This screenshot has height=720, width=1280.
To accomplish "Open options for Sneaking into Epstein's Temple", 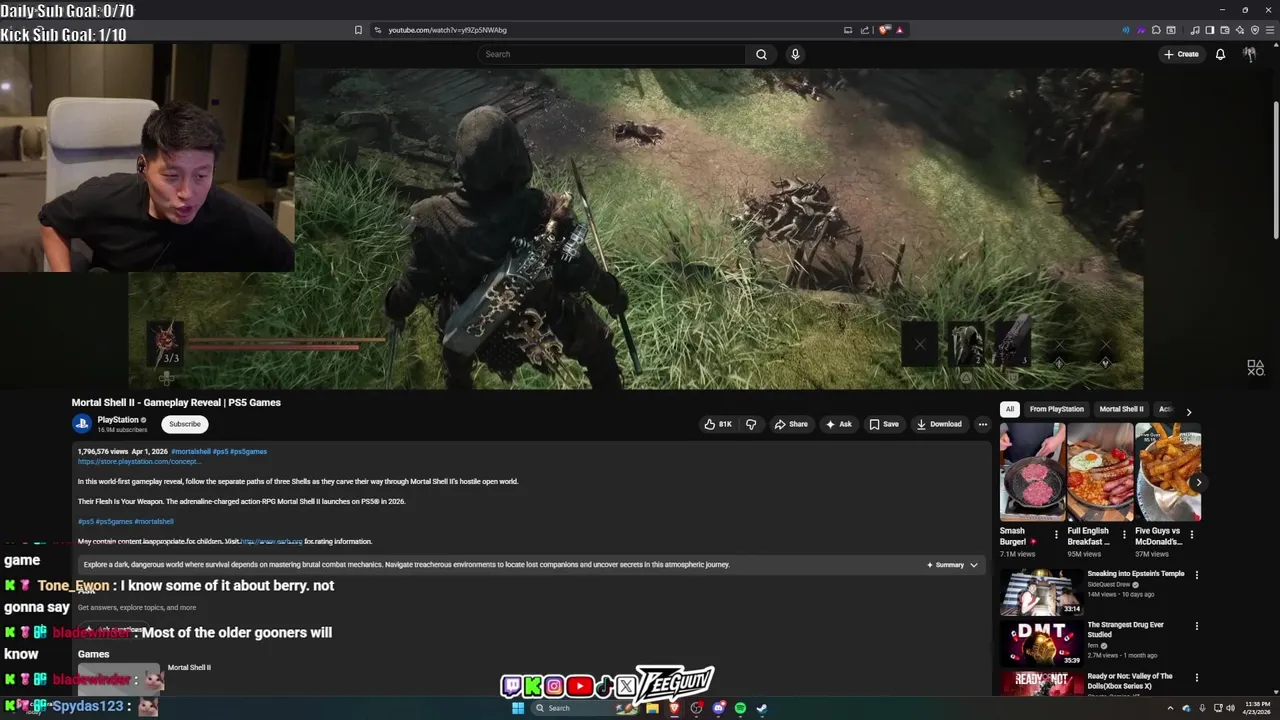I will click(1197, 575).
